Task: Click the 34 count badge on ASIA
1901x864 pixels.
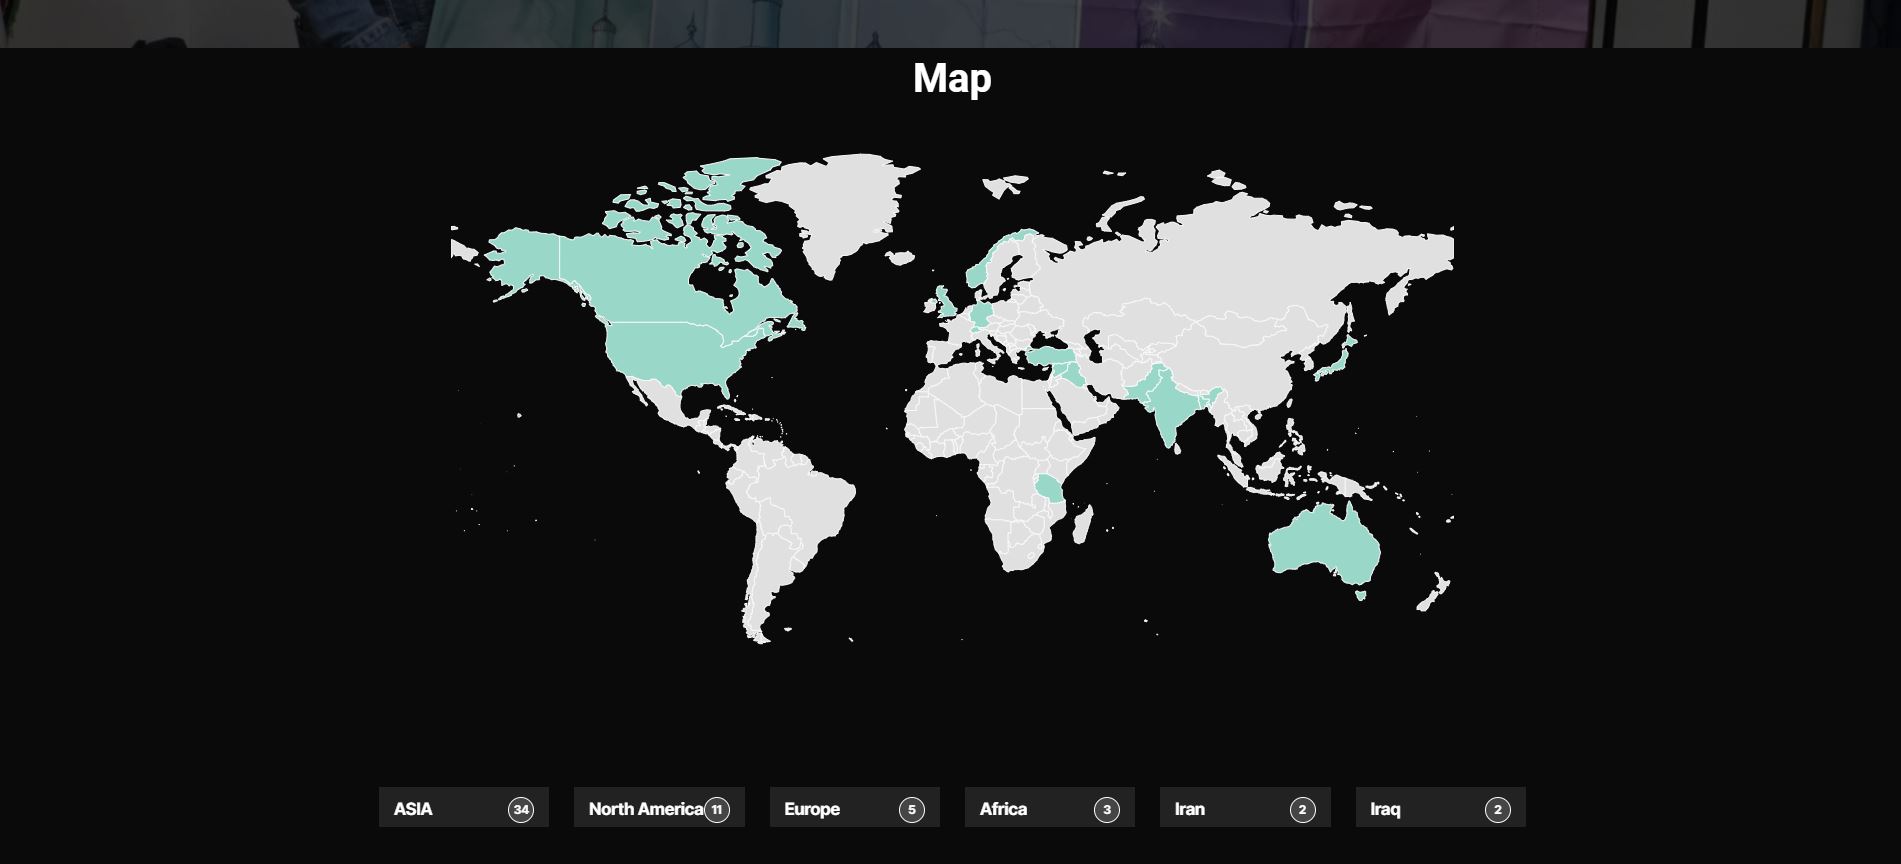Action: 521,810
